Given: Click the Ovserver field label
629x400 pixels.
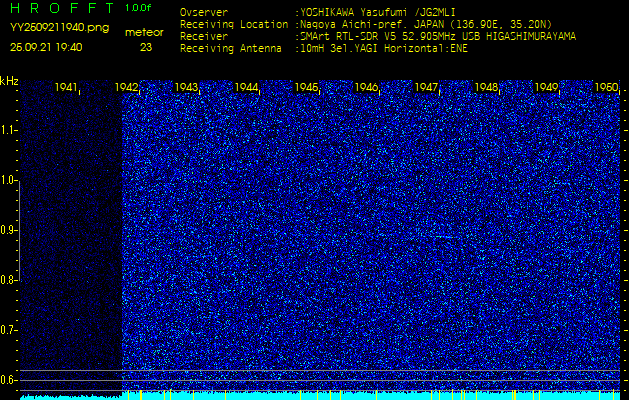Looking at the screenshot, I should coord(204,13).
